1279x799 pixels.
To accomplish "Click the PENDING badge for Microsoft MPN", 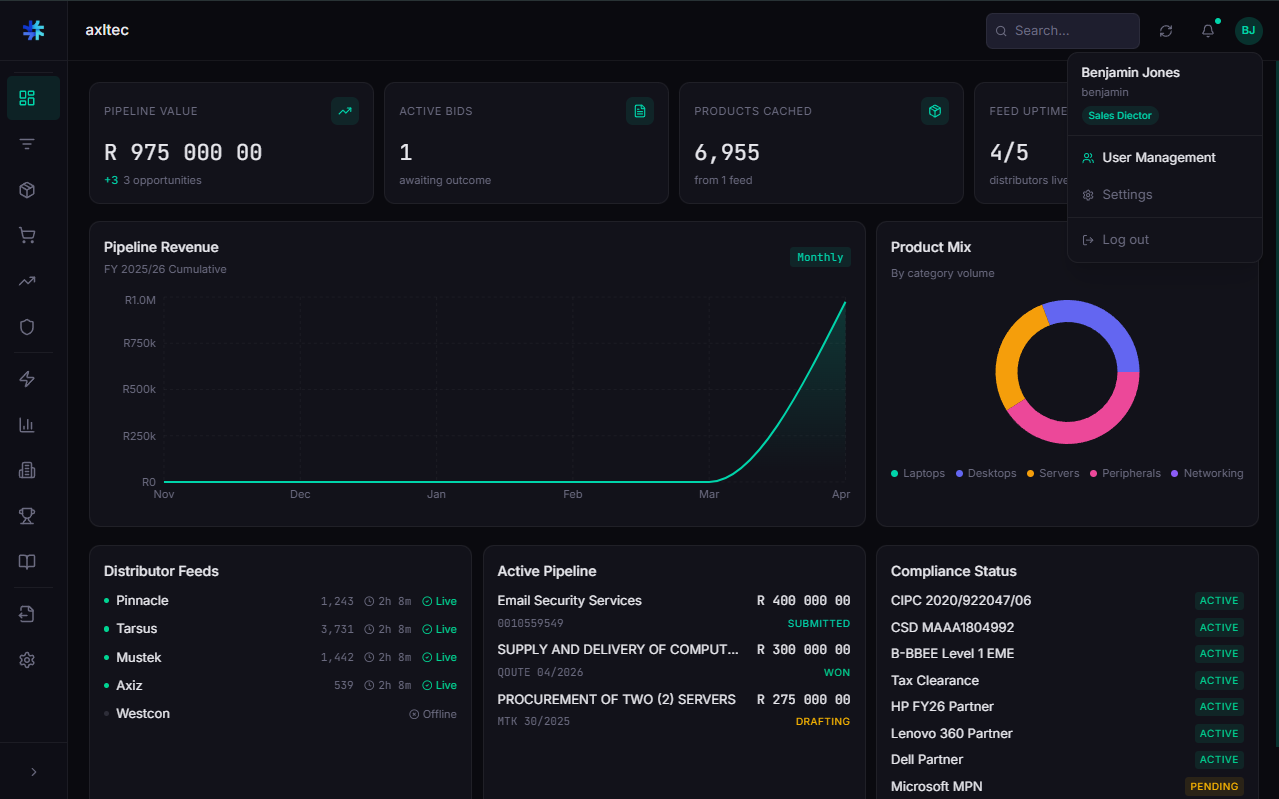I will tap(1214, 787).
